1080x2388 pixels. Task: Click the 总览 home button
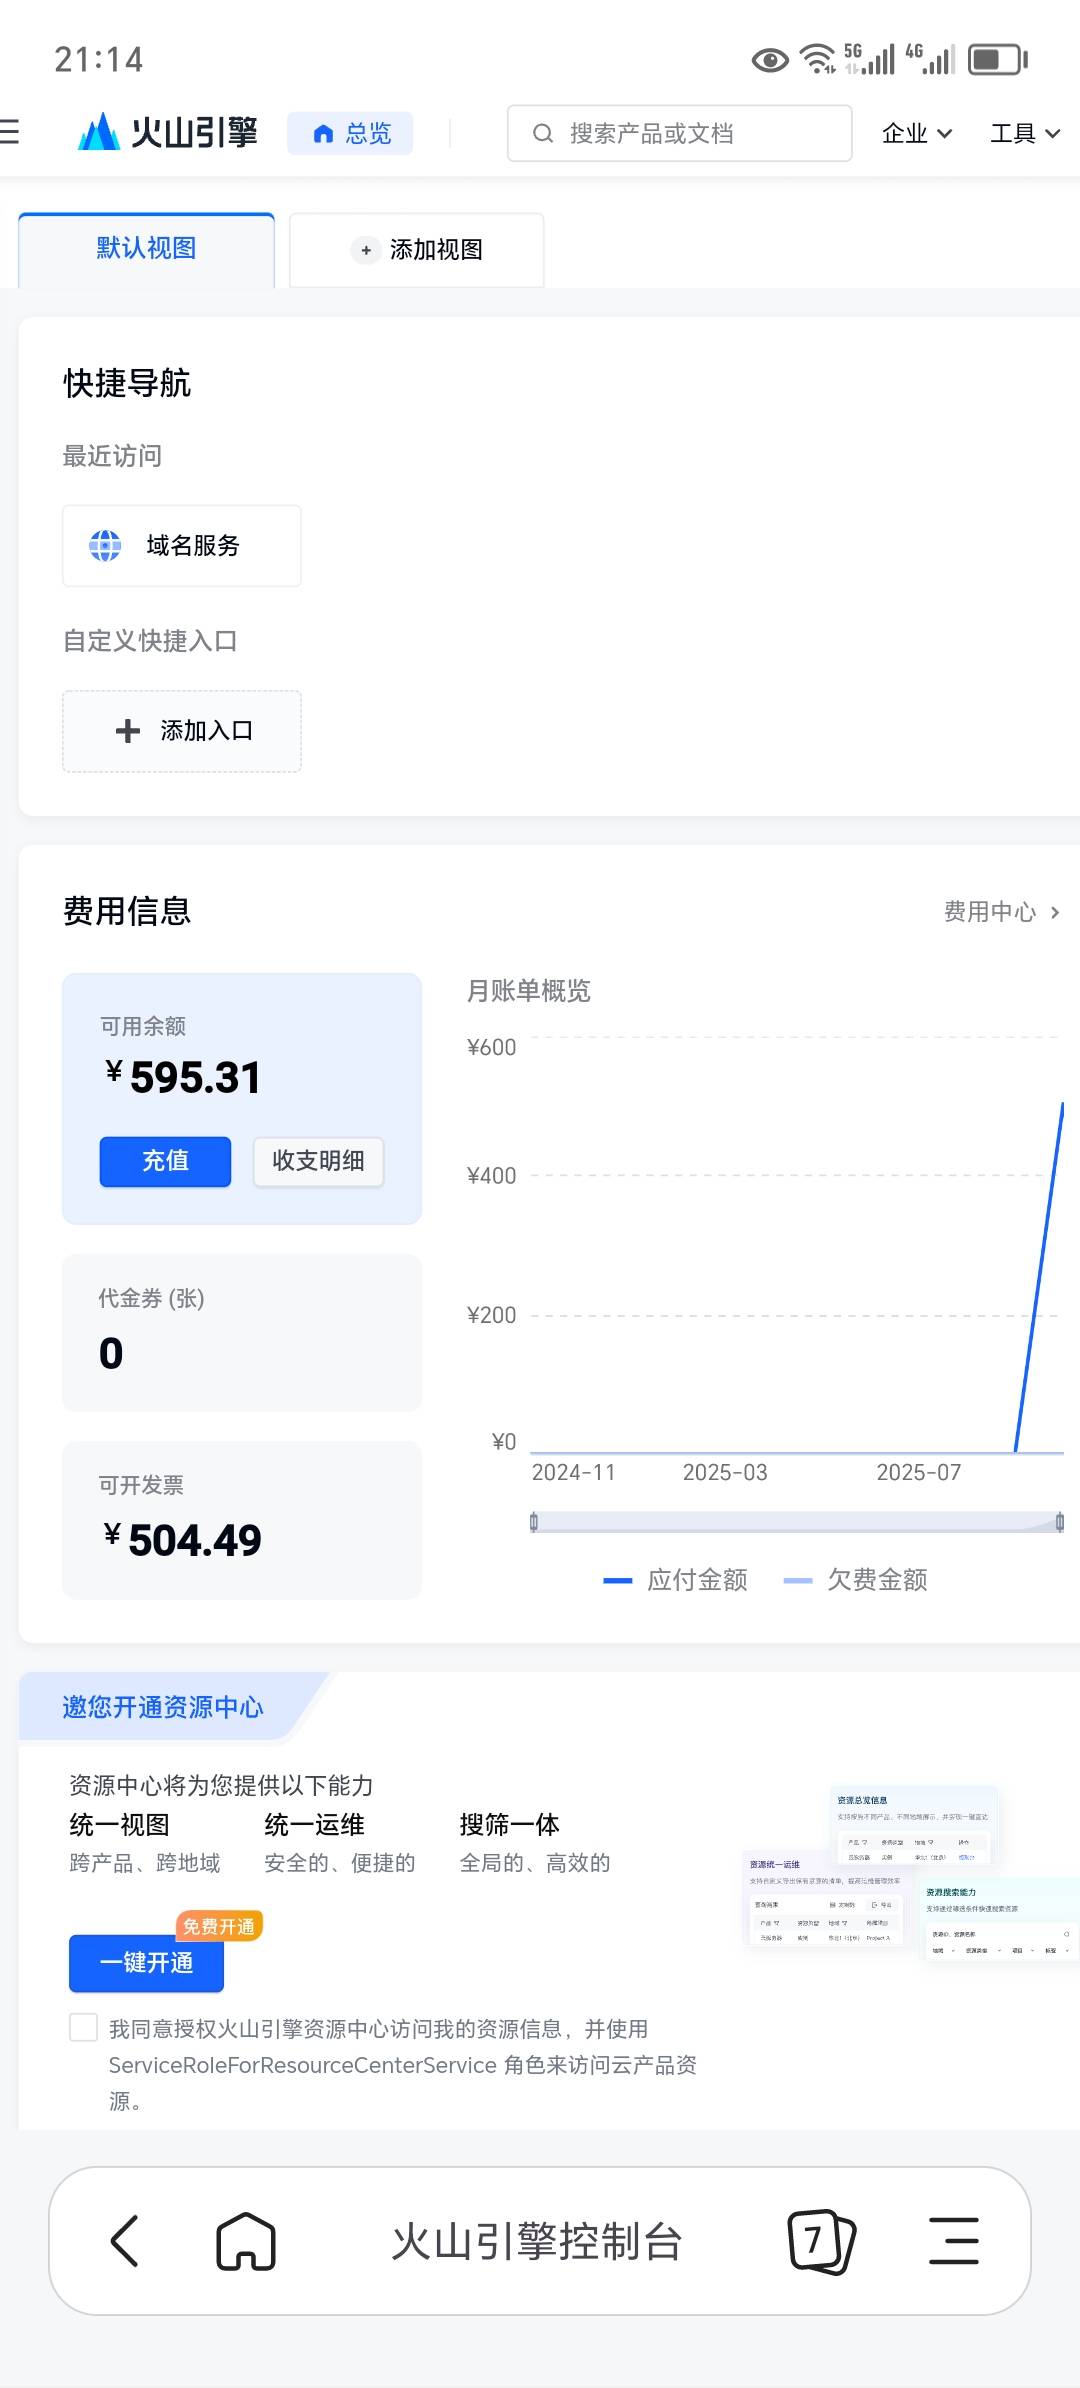[350, 133]
